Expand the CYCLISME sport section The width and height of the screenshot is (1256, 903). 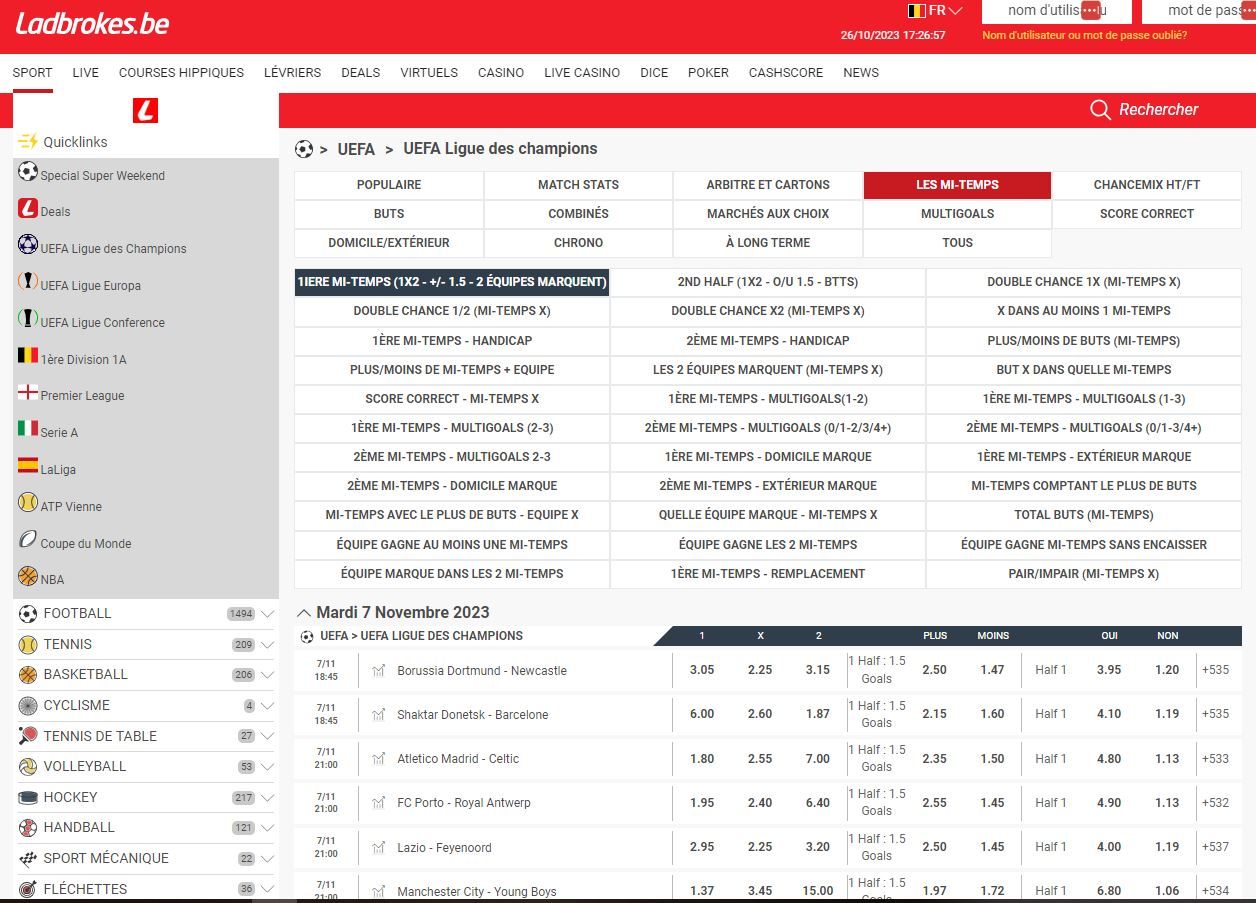[267, 706]
